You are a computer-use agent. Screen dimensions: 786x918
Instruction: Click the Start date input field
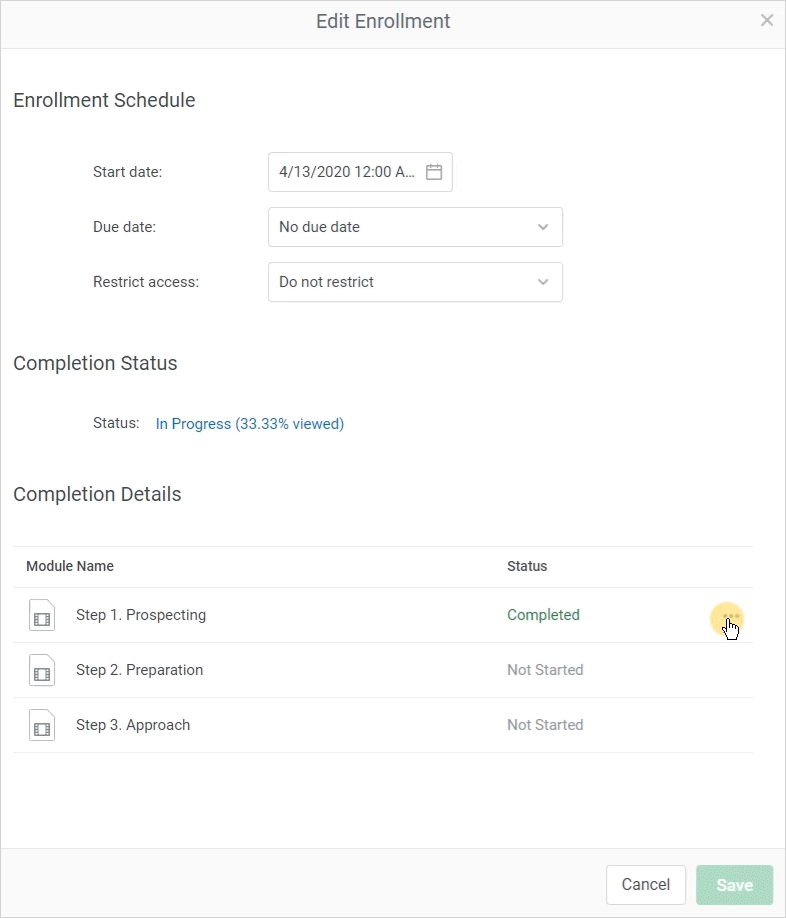point(361,172)
